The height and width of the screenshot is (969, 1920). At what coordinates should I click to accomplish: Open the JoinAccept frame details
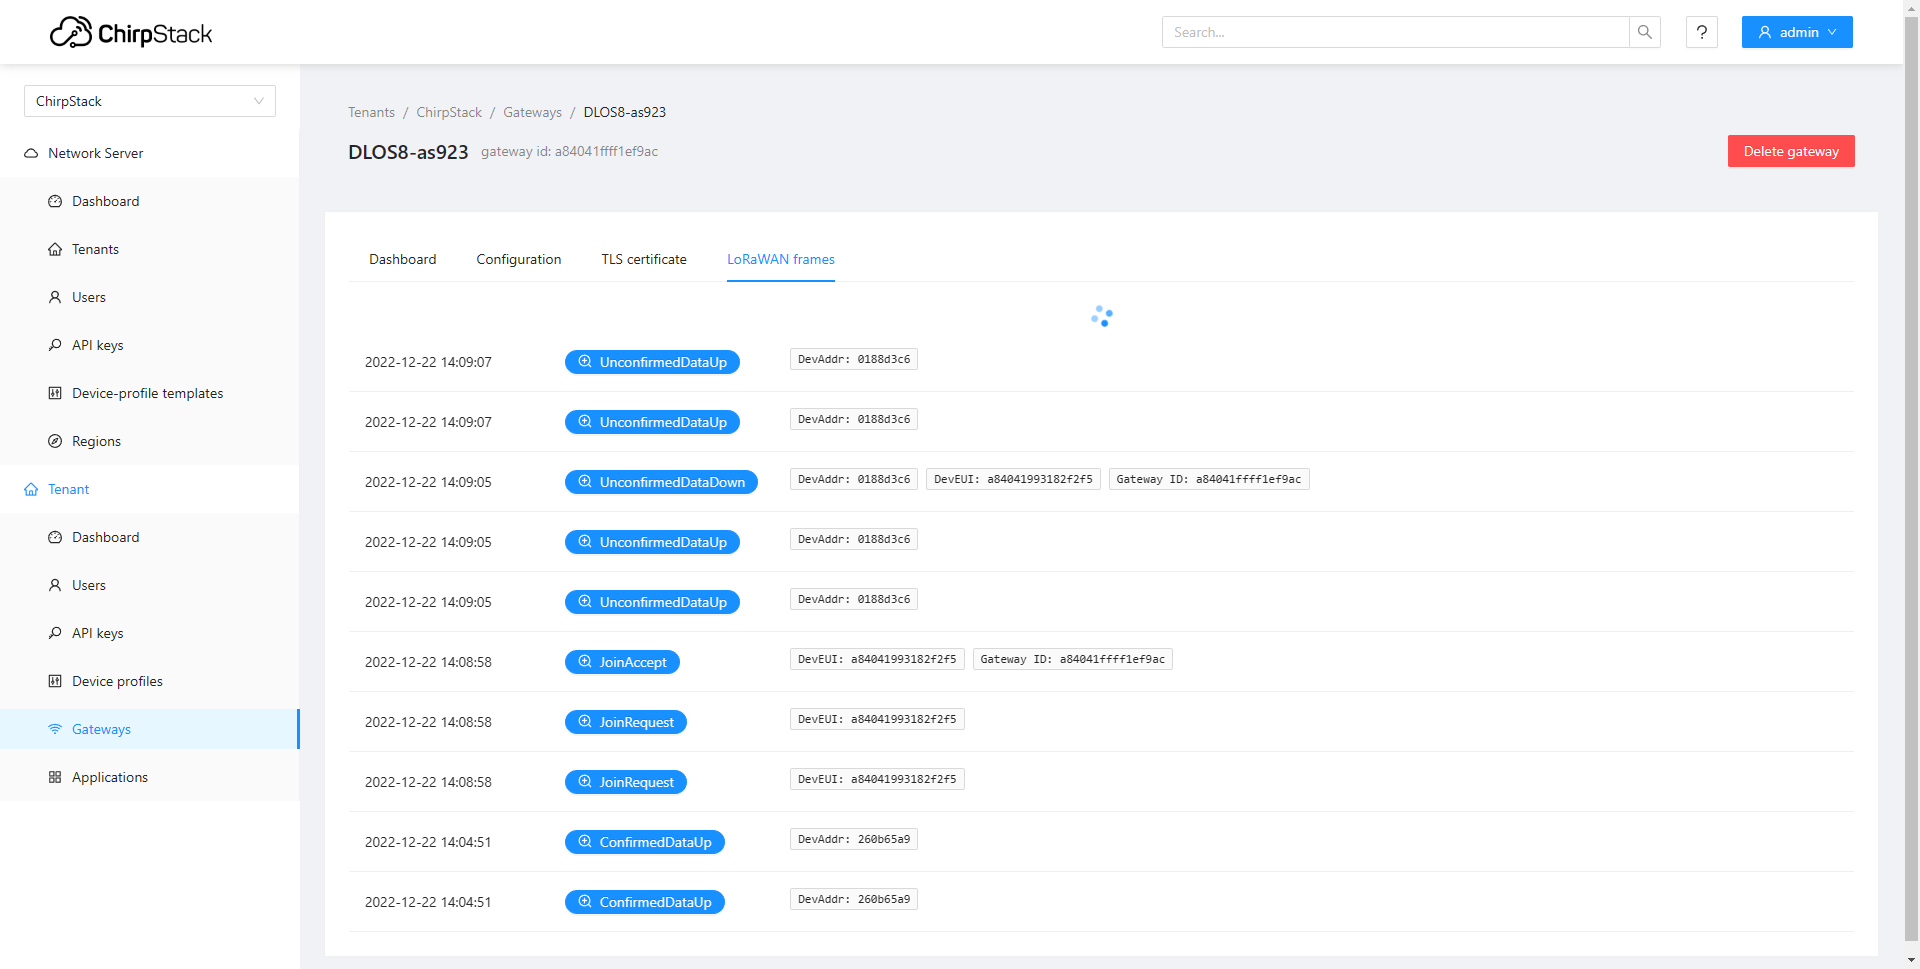[622, 662]
